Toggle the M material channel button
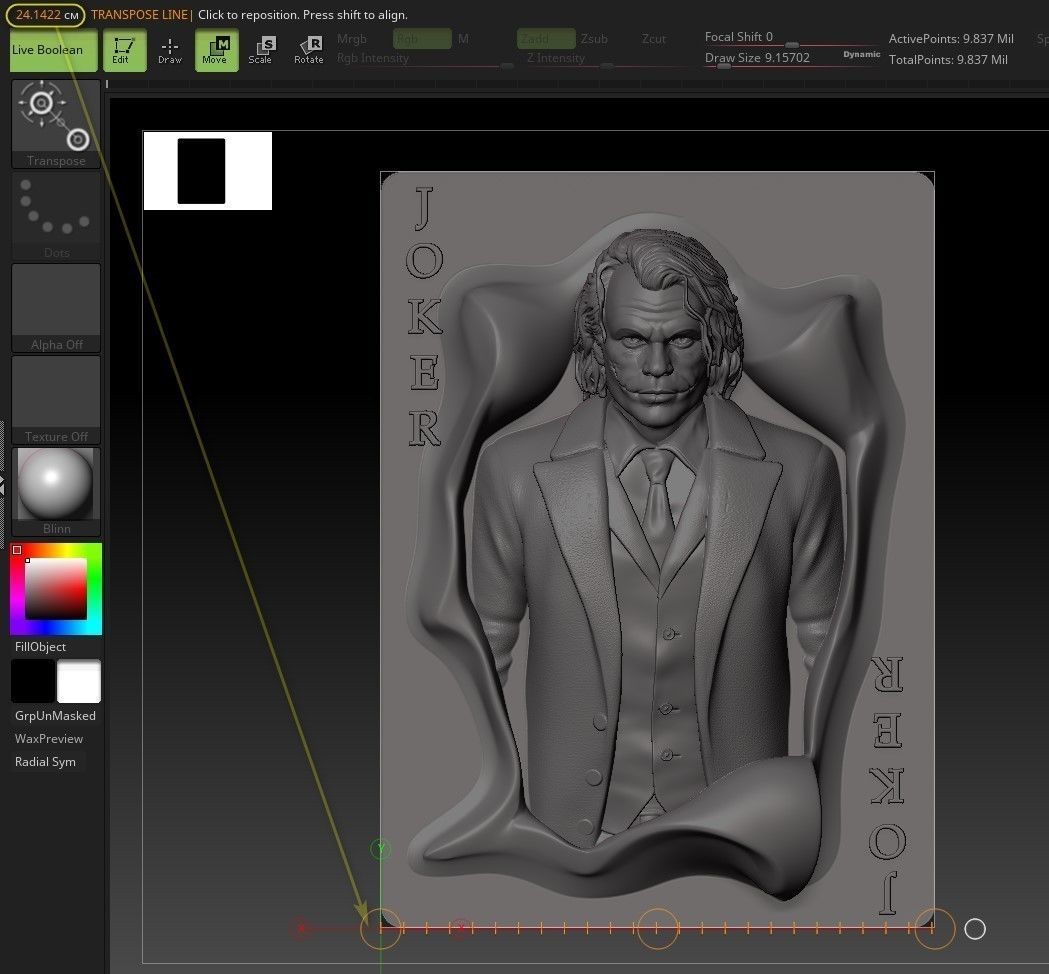Screen dimensions: 1049x974 point(463,39)
